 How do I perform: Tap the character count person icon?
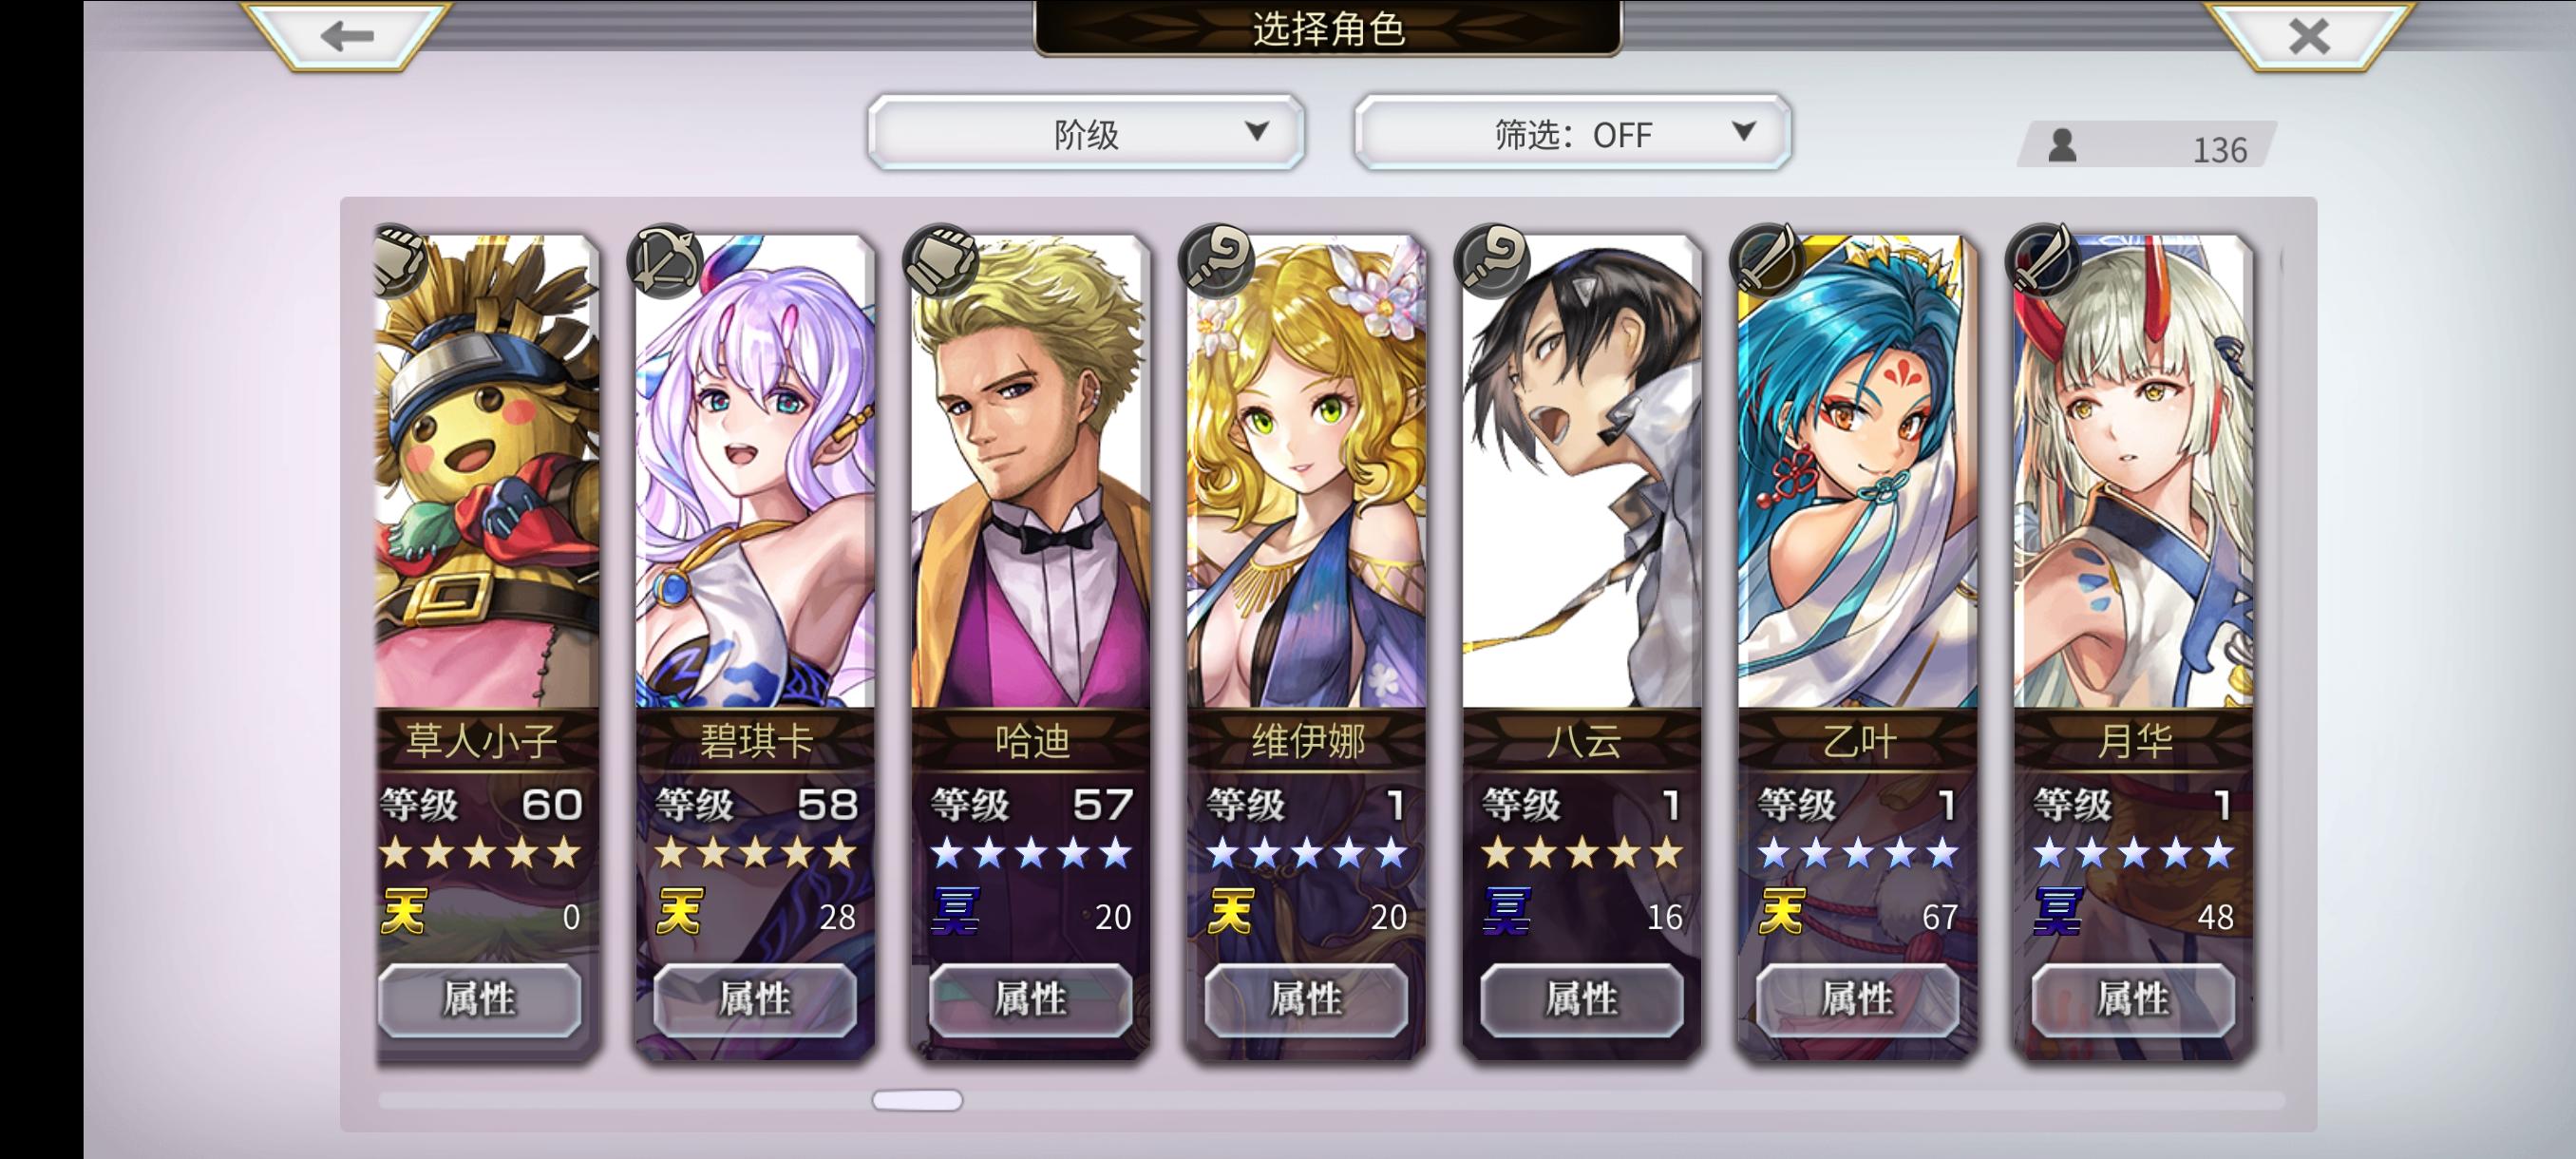(2062, 146)
